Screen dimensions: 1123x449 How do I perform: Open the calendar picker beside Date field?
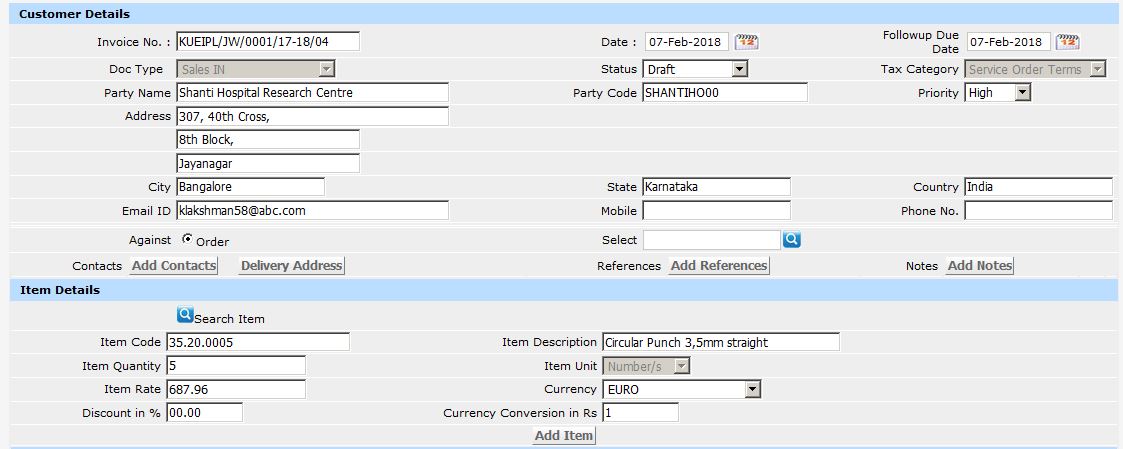(x=746, y=42)
